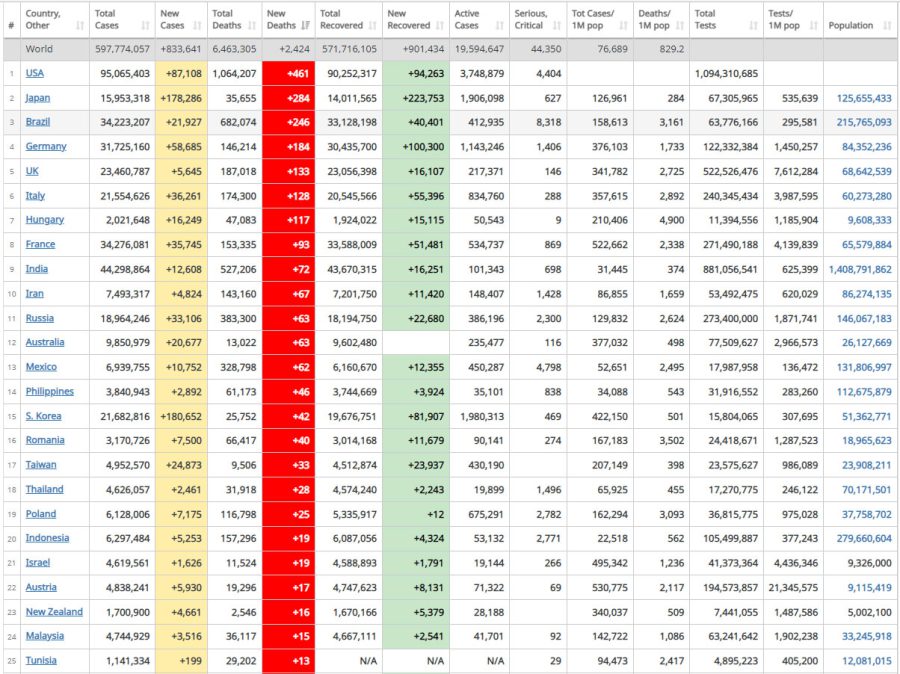Select Brazil serious critical value 8,318

[x=549, y=122]
